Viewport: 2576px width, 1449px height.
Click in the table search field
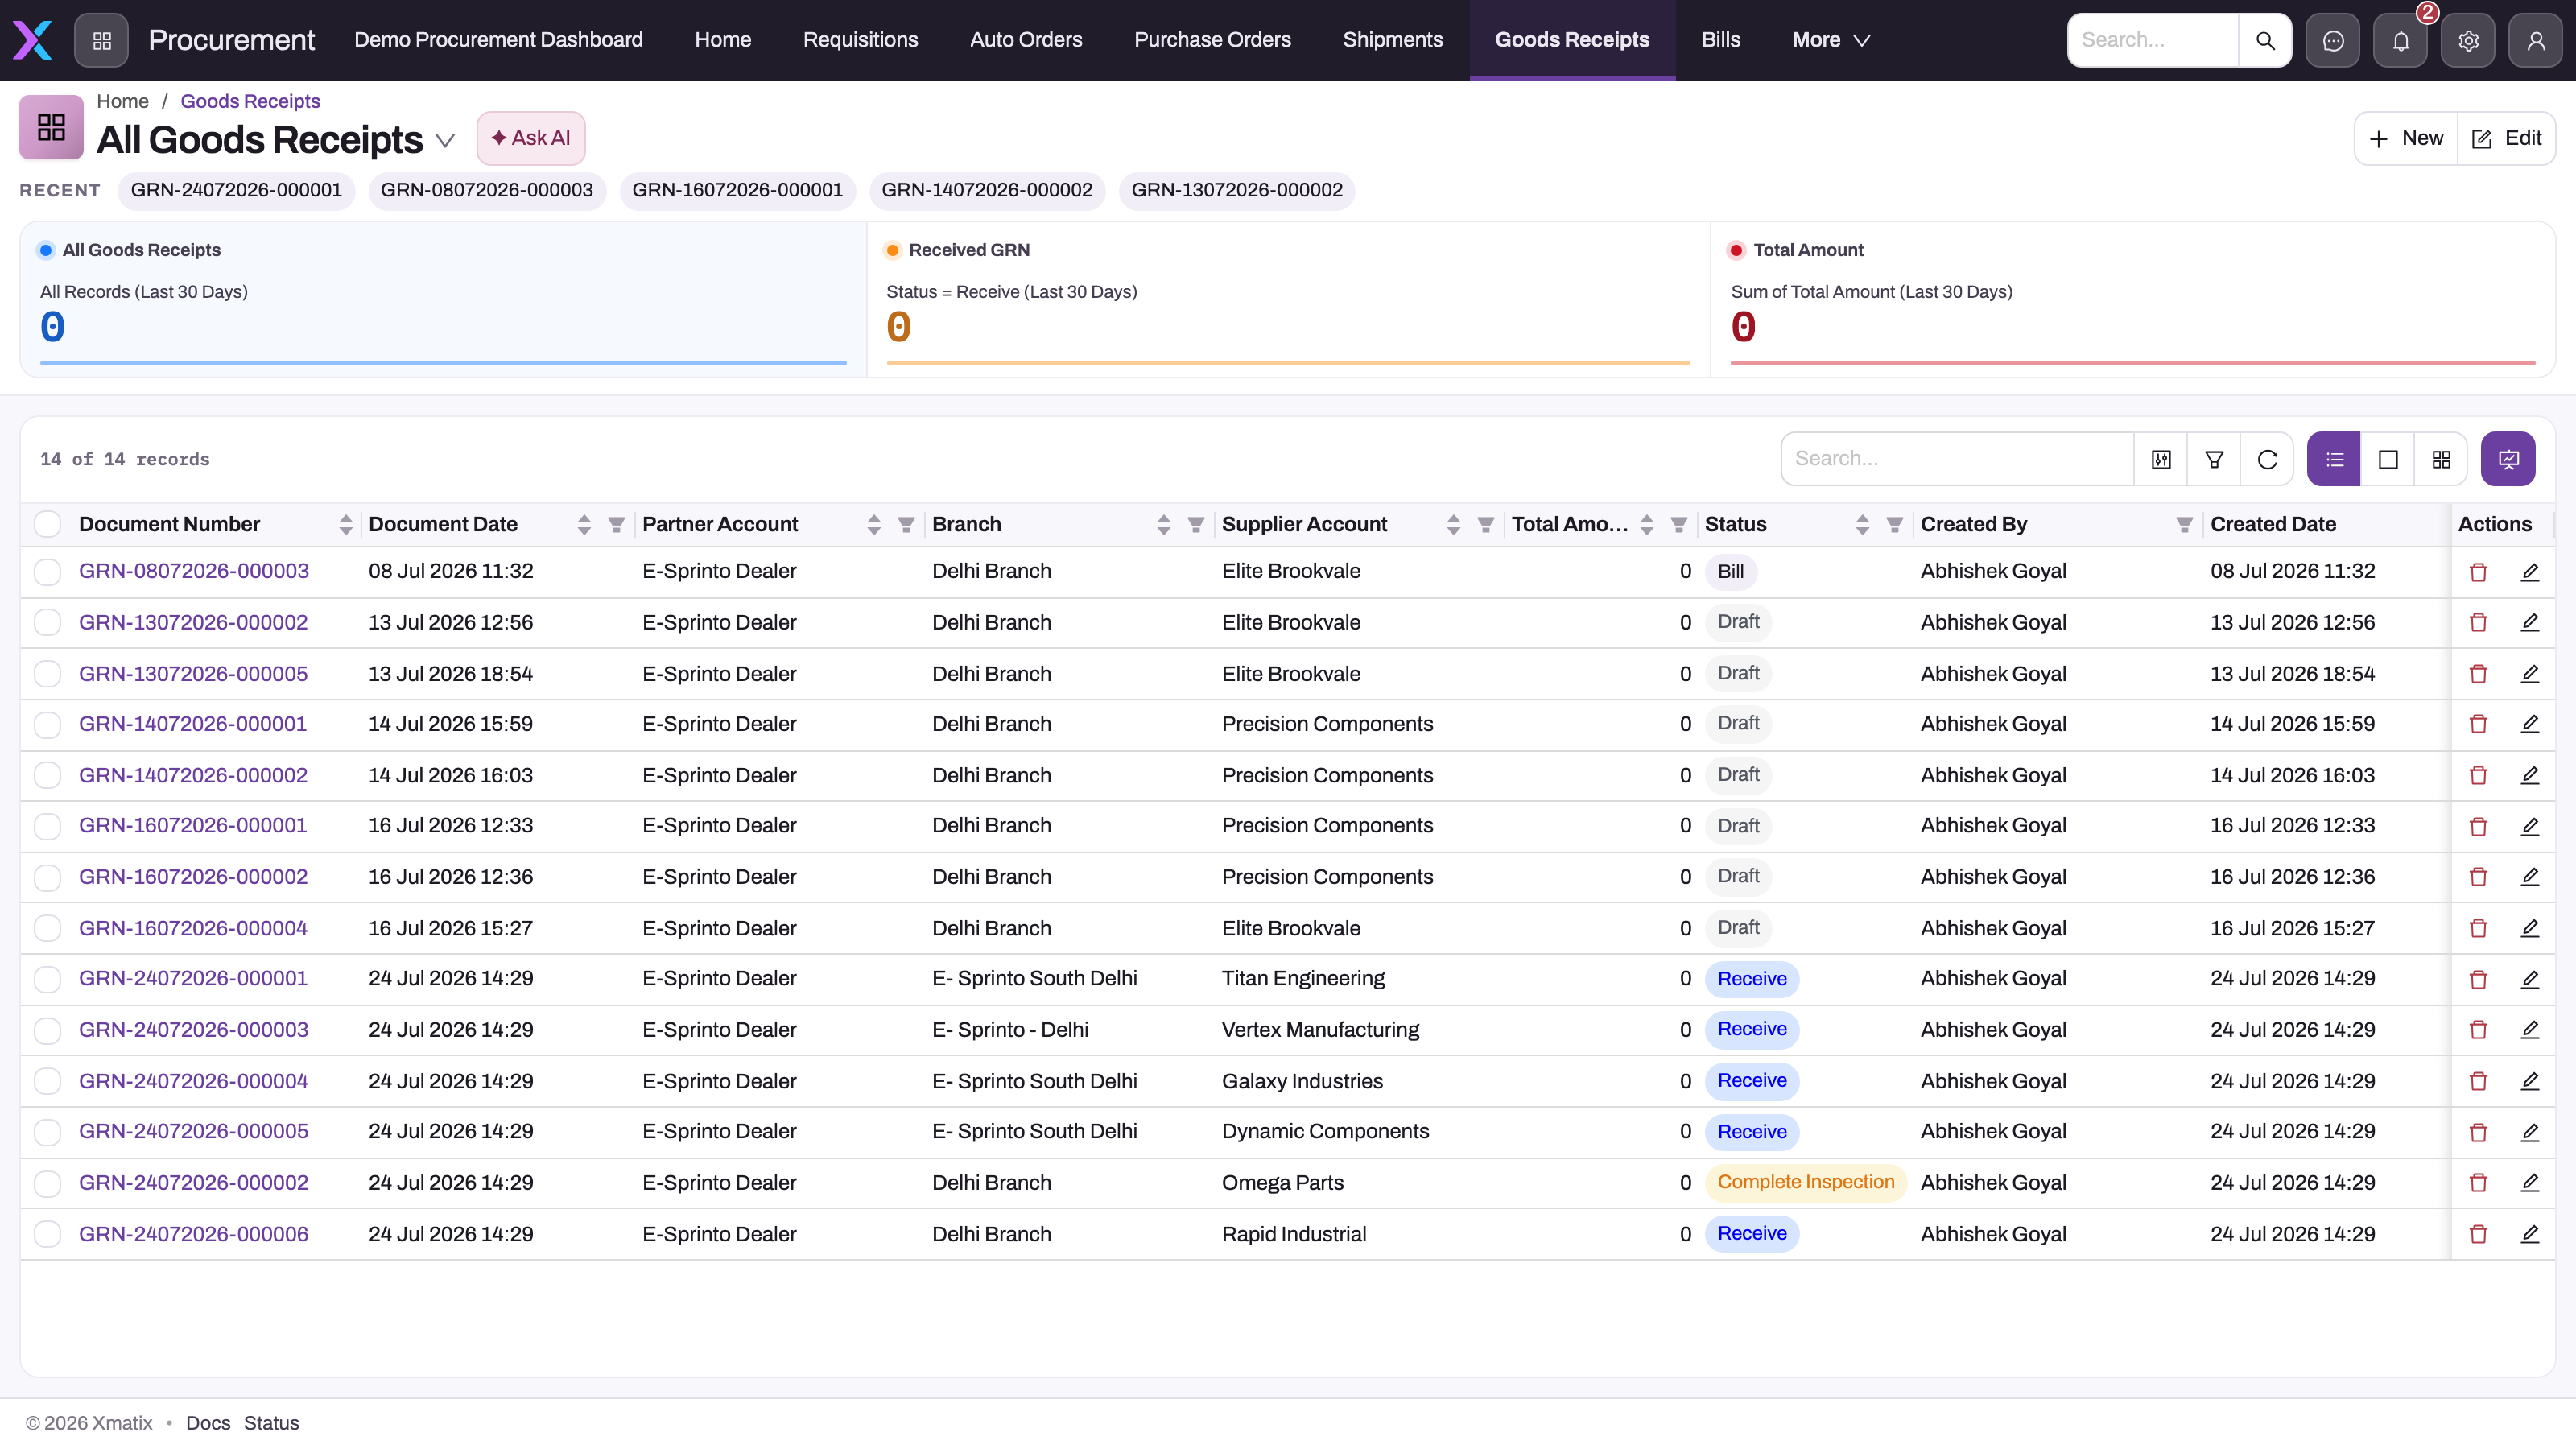click(1957, 459)
